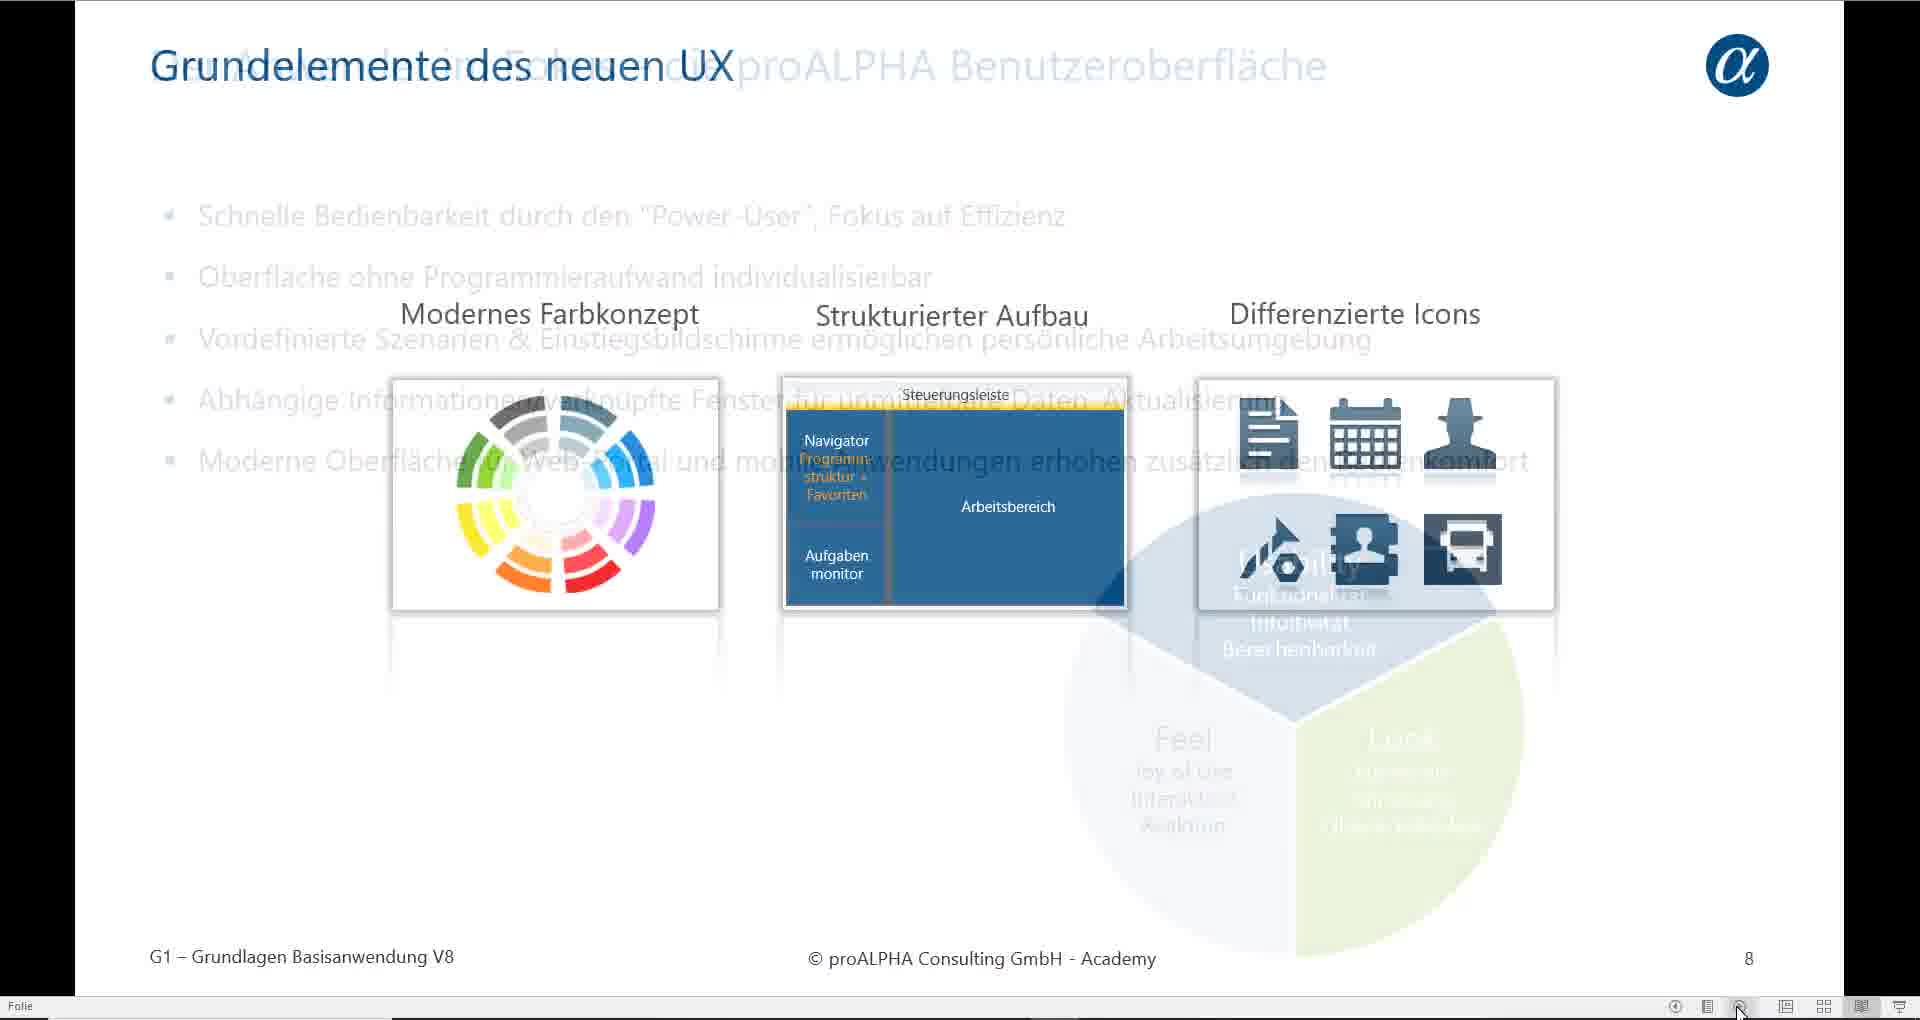
Task: Switch to Normal view
Action: [1785, 1007]
